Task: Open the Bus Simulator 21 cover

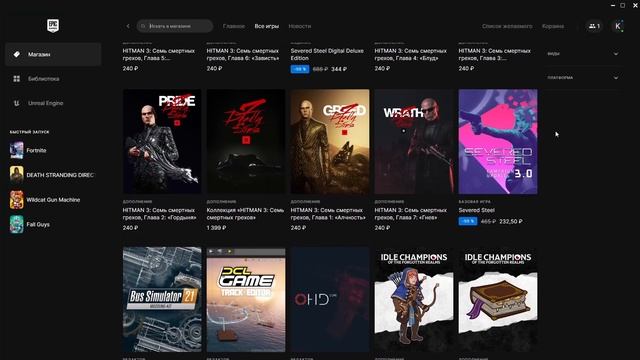Action: click(162, 299)
